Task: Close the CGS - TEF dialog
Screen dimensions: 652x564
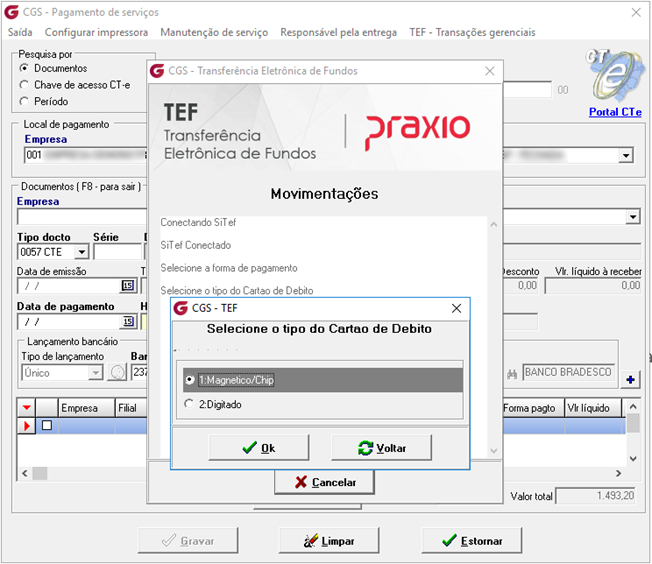Action: (x=456, y=308)
